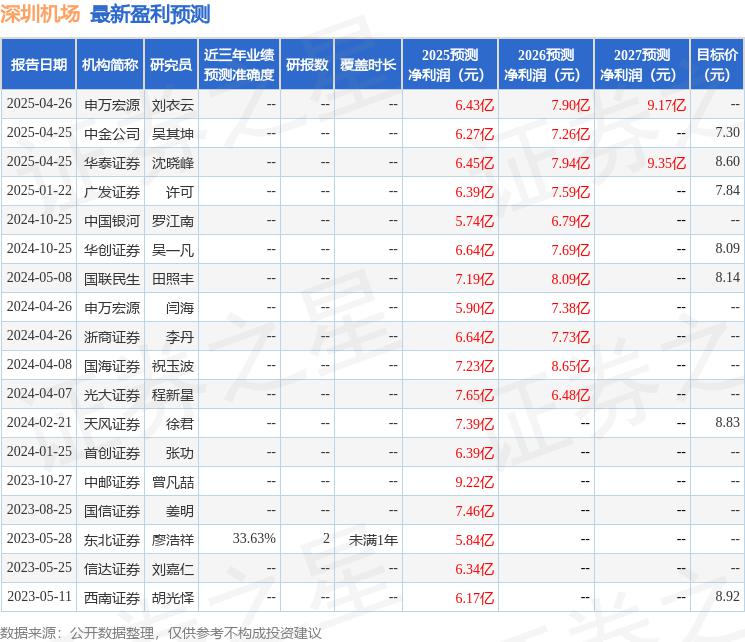This screenshot has height=642, width=745.
Task: Click the 近三年业绩预测准确度 column header
Action: click(239, 65)
